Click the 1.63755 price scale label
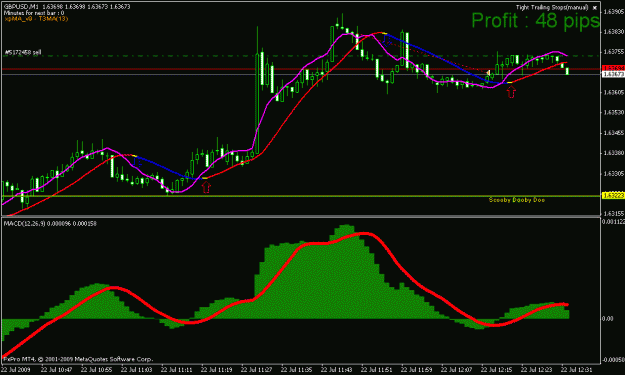625x375 pixels. [x=613, y=52]
